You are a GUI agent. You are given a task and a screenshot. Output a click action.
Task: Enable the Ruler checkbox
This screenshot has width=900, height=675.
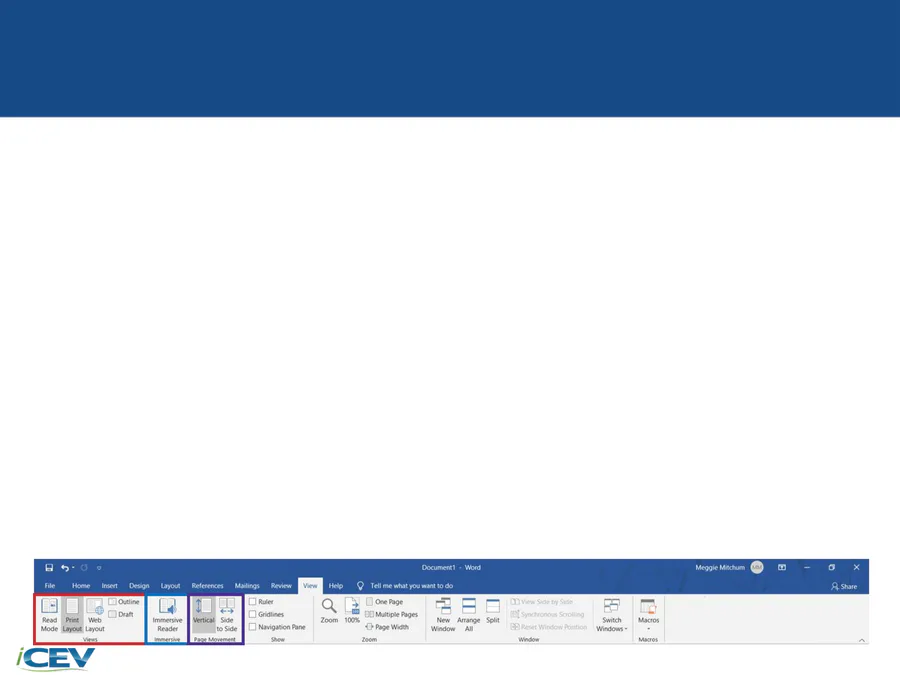pyautogui.click(x=253, y=602)
